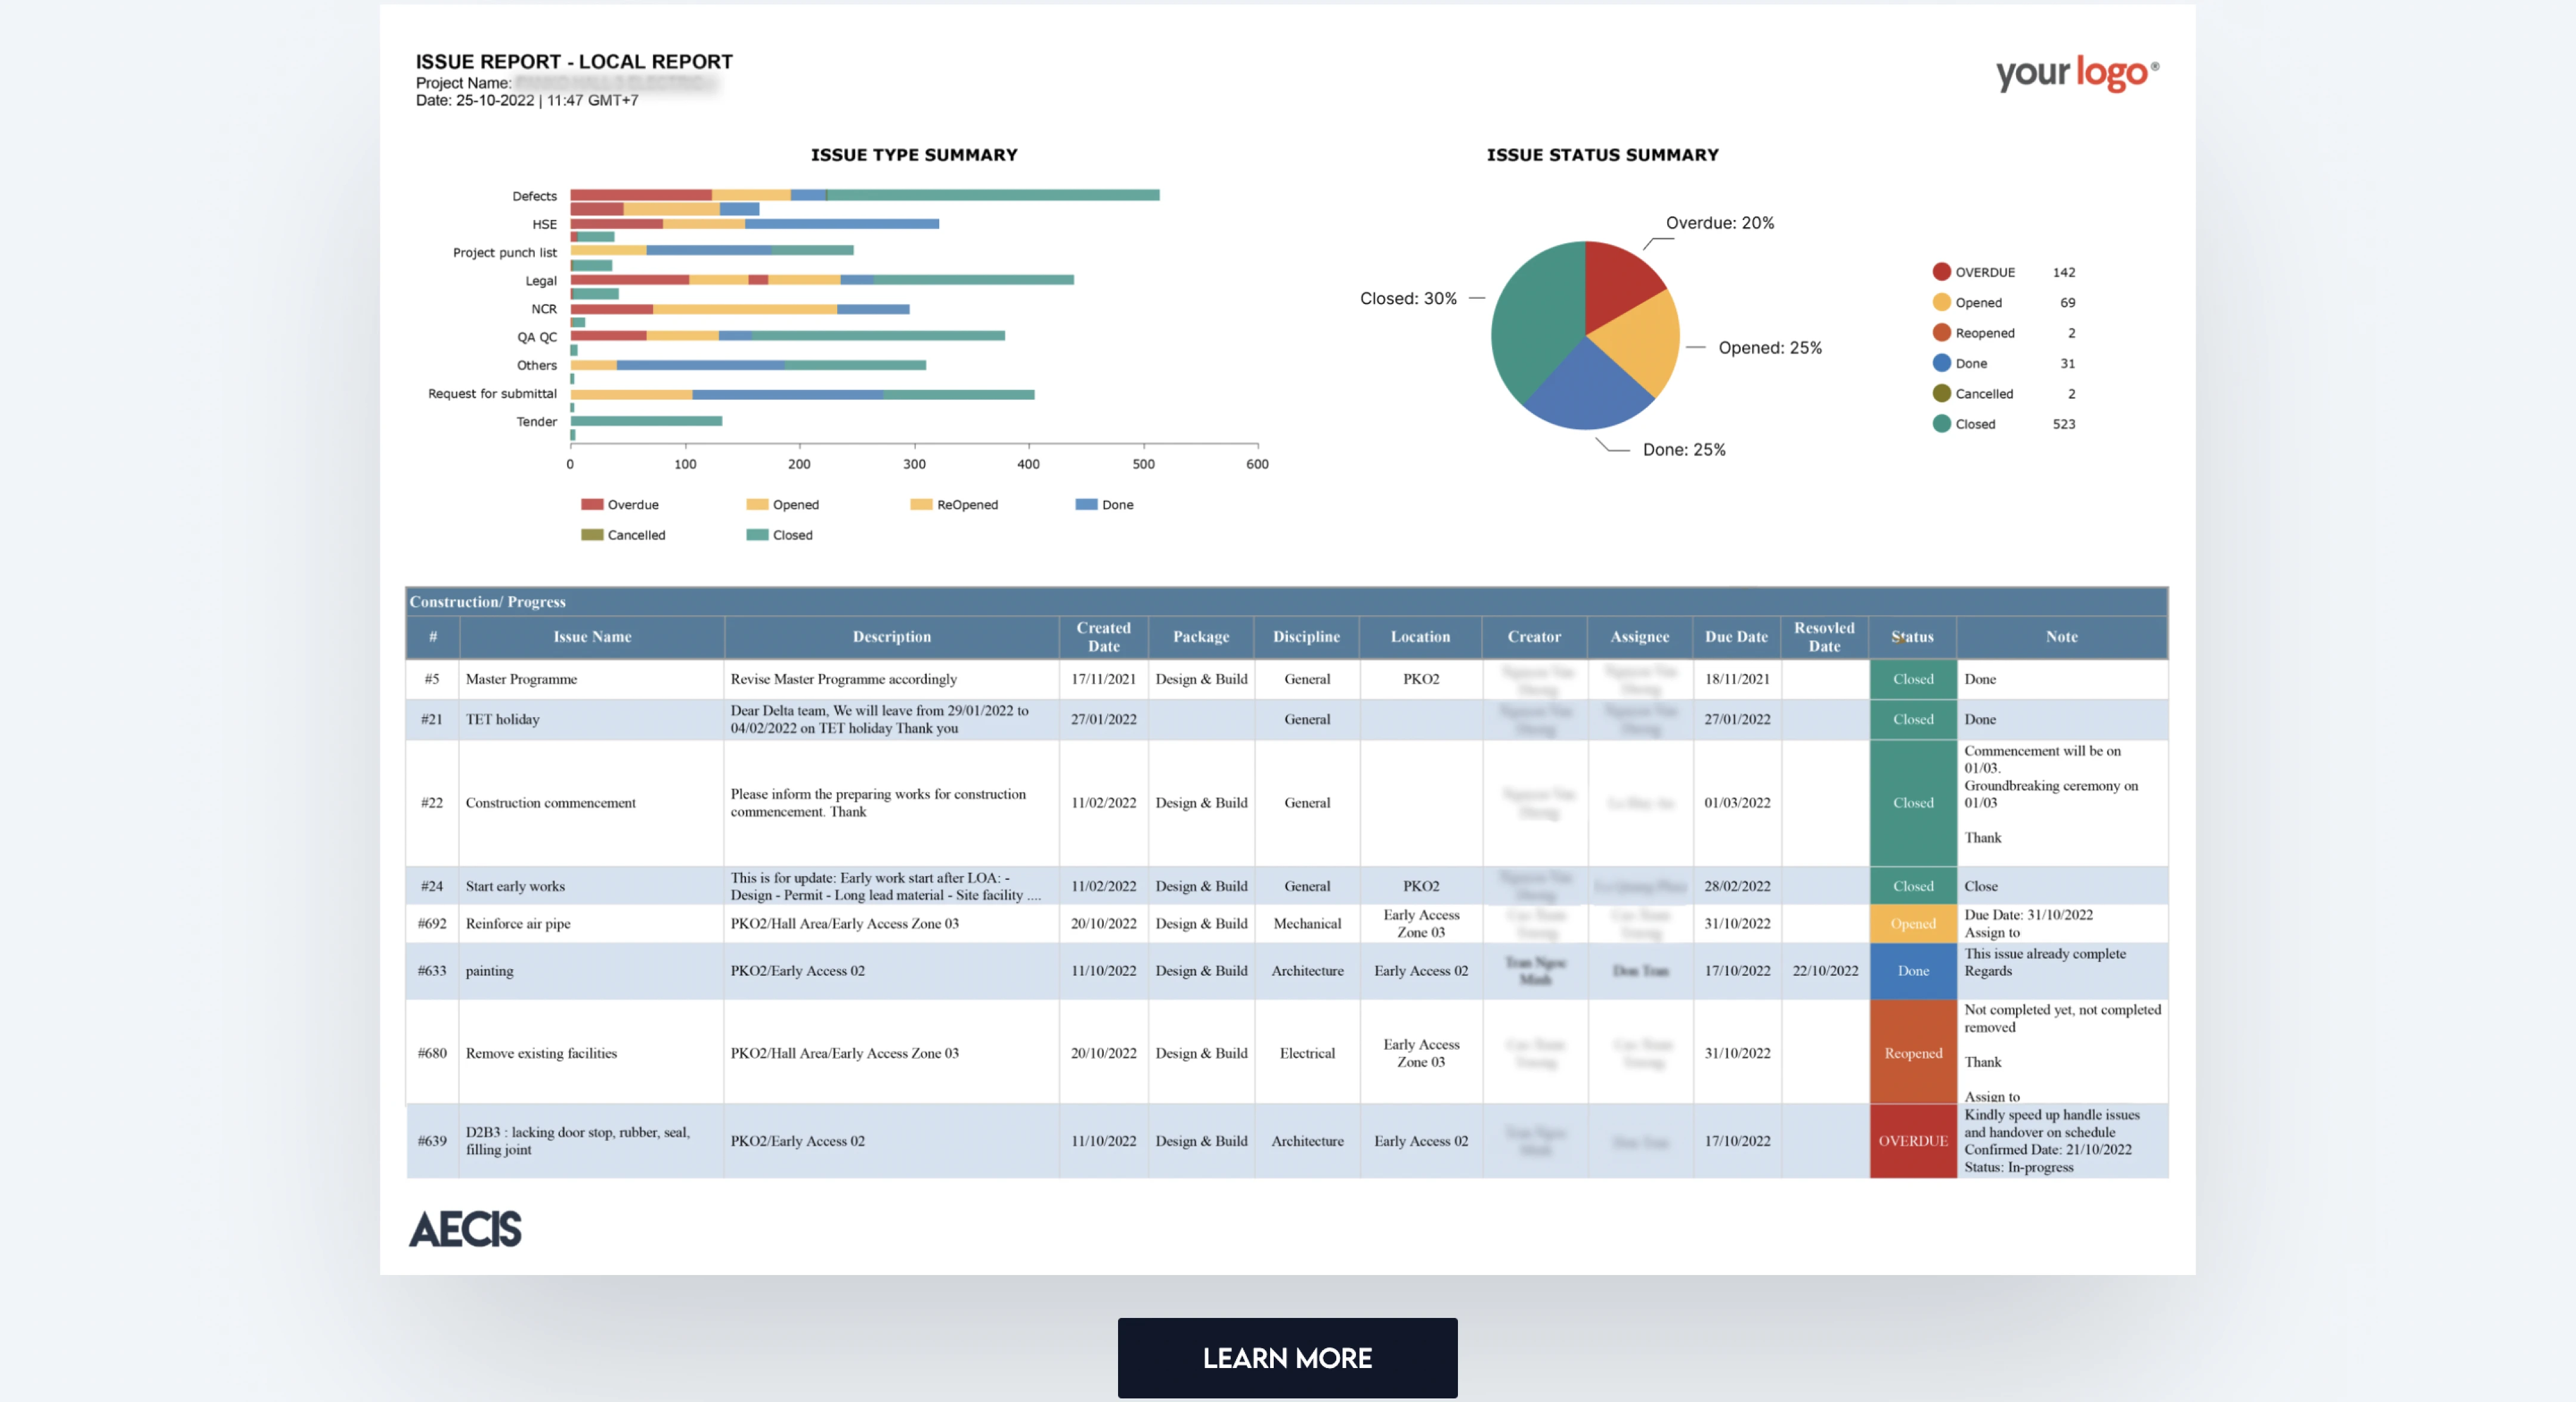Click the red Overdue pie slice
This screenshot has width=2576, height=1402.
pyautogui.click(x=1617, y=283)
